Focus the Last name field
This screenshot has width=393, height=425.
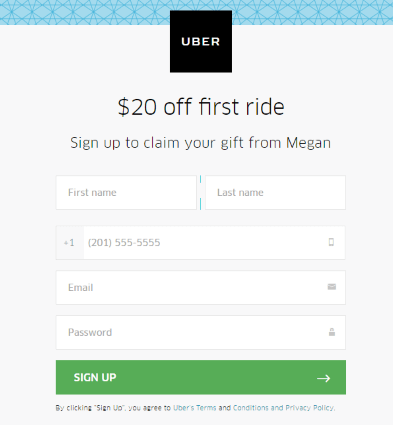pos(275,193)
